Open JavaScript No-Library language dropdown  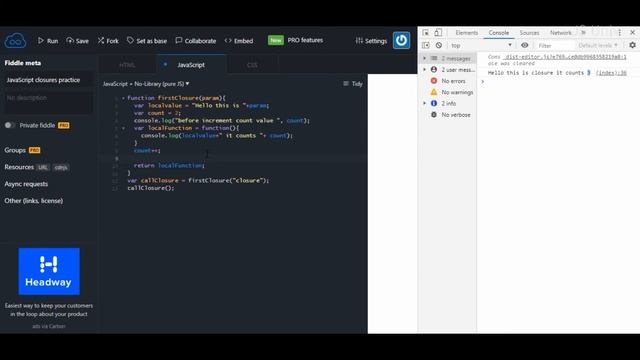(x=146, y=84)
